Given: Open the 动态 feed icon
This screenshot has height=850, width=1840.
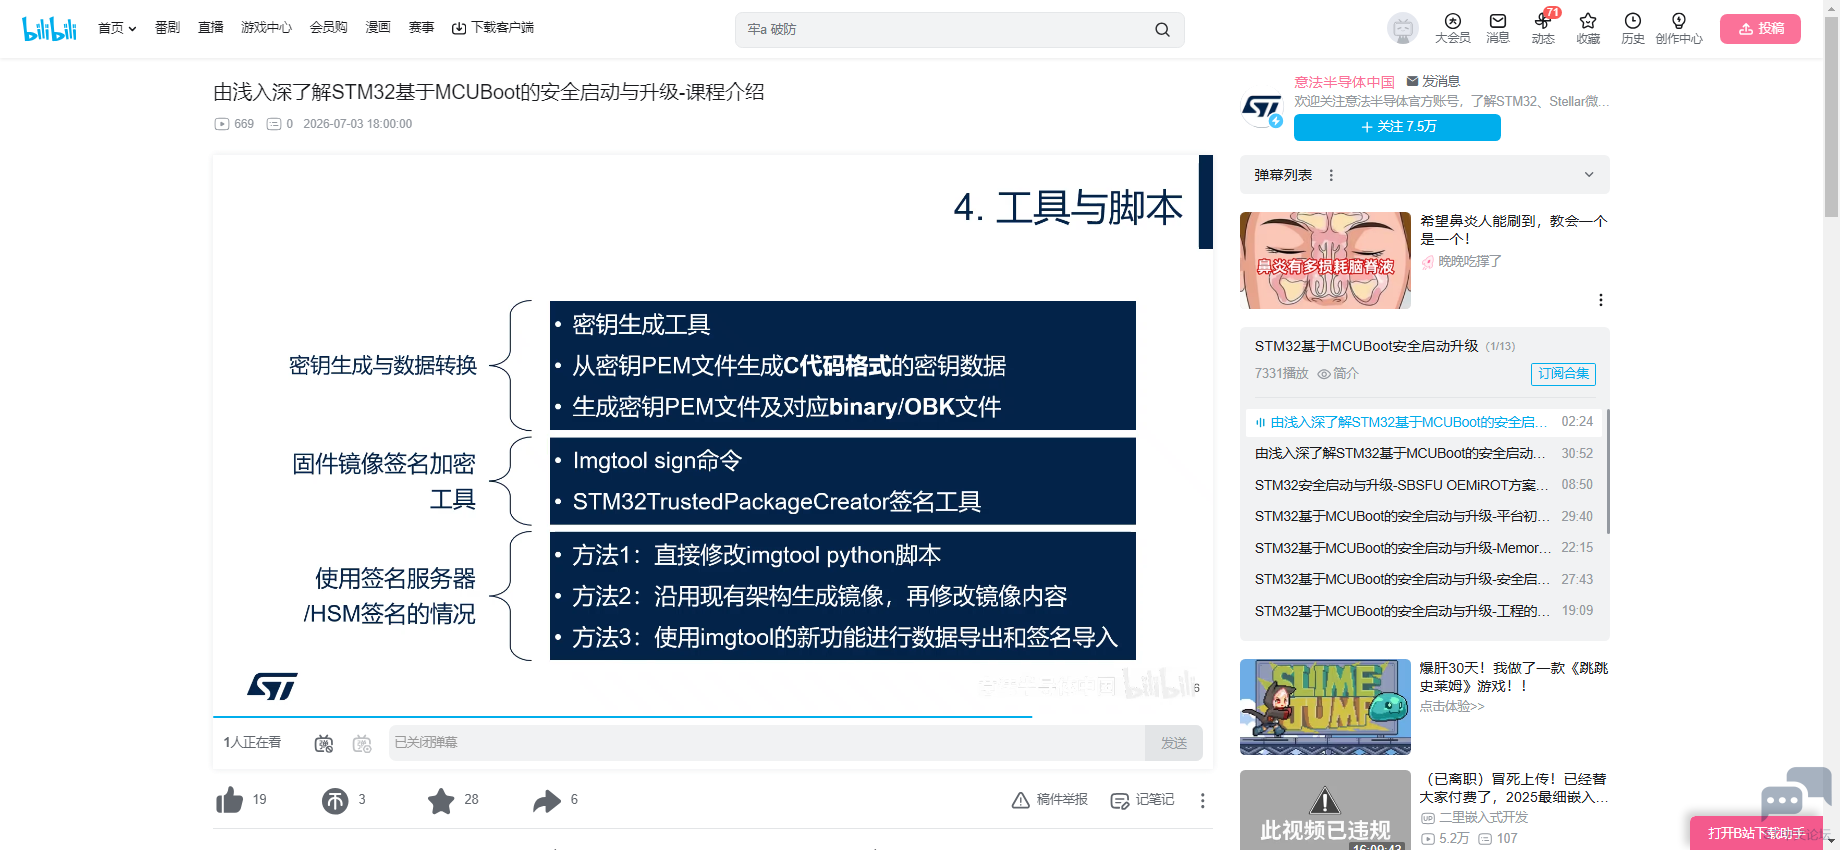Looking at the screenshot, I should [x=1543, y=28].
